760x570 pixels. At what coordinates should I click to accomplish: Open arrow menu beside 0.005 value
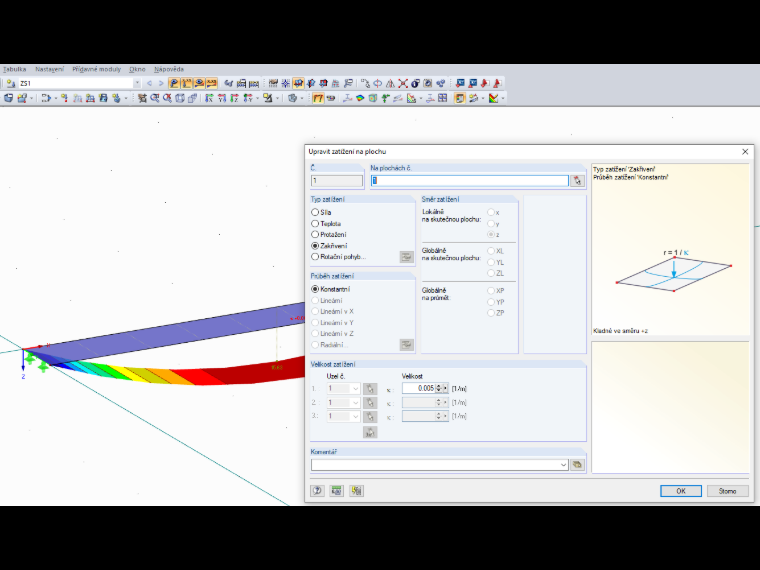pos(445,388)
